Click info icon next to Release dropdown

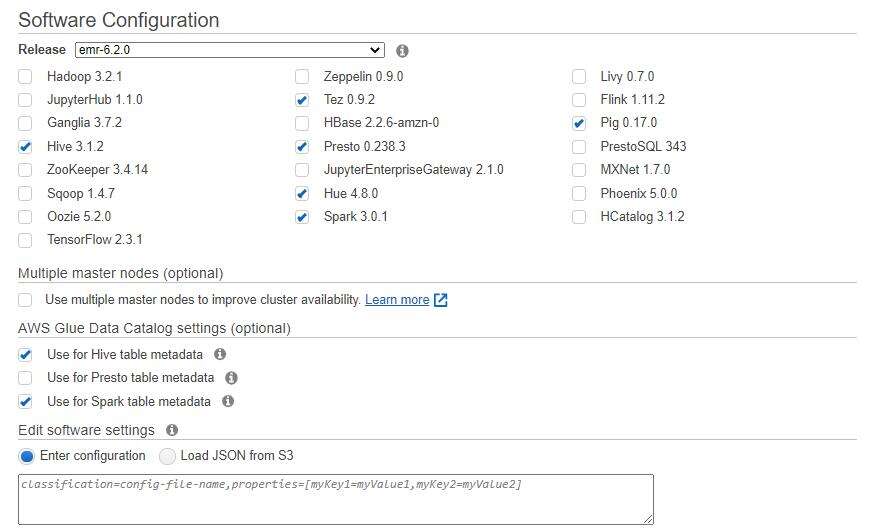click(402, 50)
